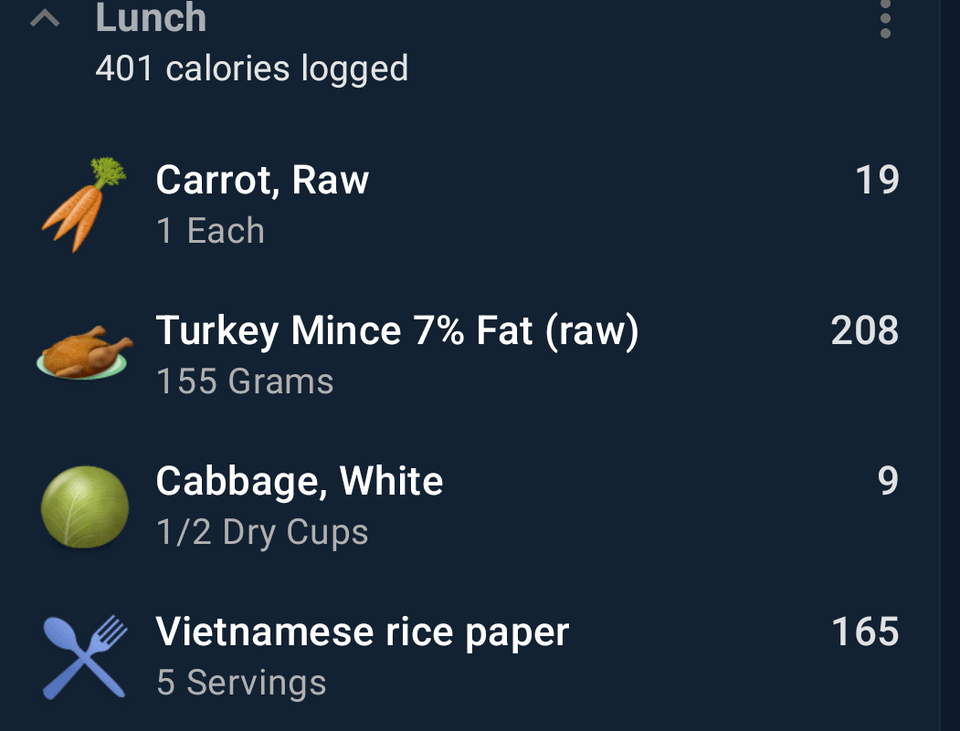Screen dimensions: 960x731
Task: Tap the carrot food icon
Action: pos(84,204)
